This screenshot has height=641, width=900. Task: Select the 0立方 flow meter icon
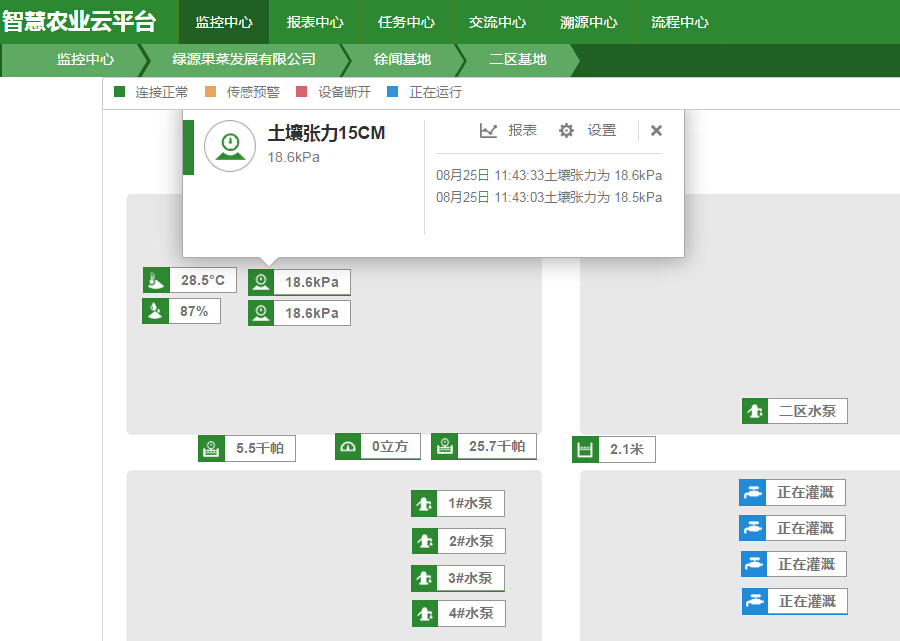pos(348,447)
